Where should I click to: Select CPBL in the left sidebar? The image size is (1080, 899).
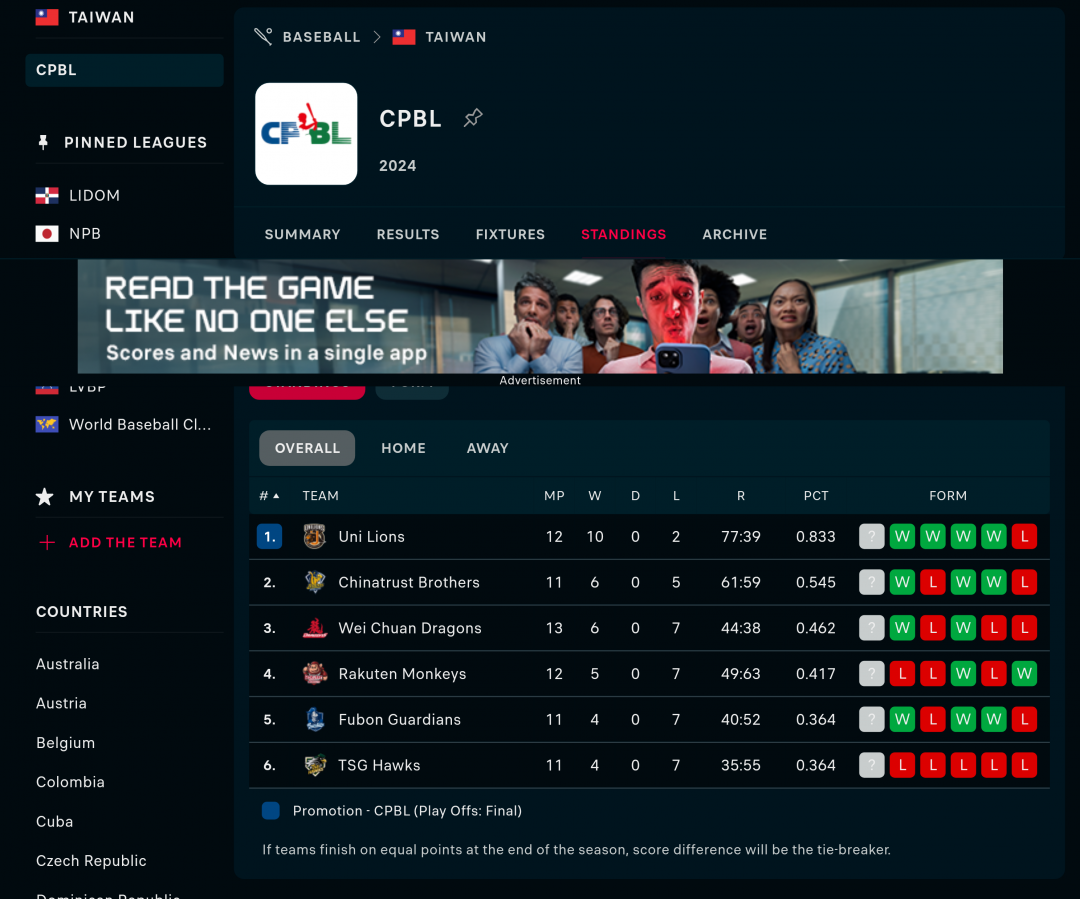(125, 70)
